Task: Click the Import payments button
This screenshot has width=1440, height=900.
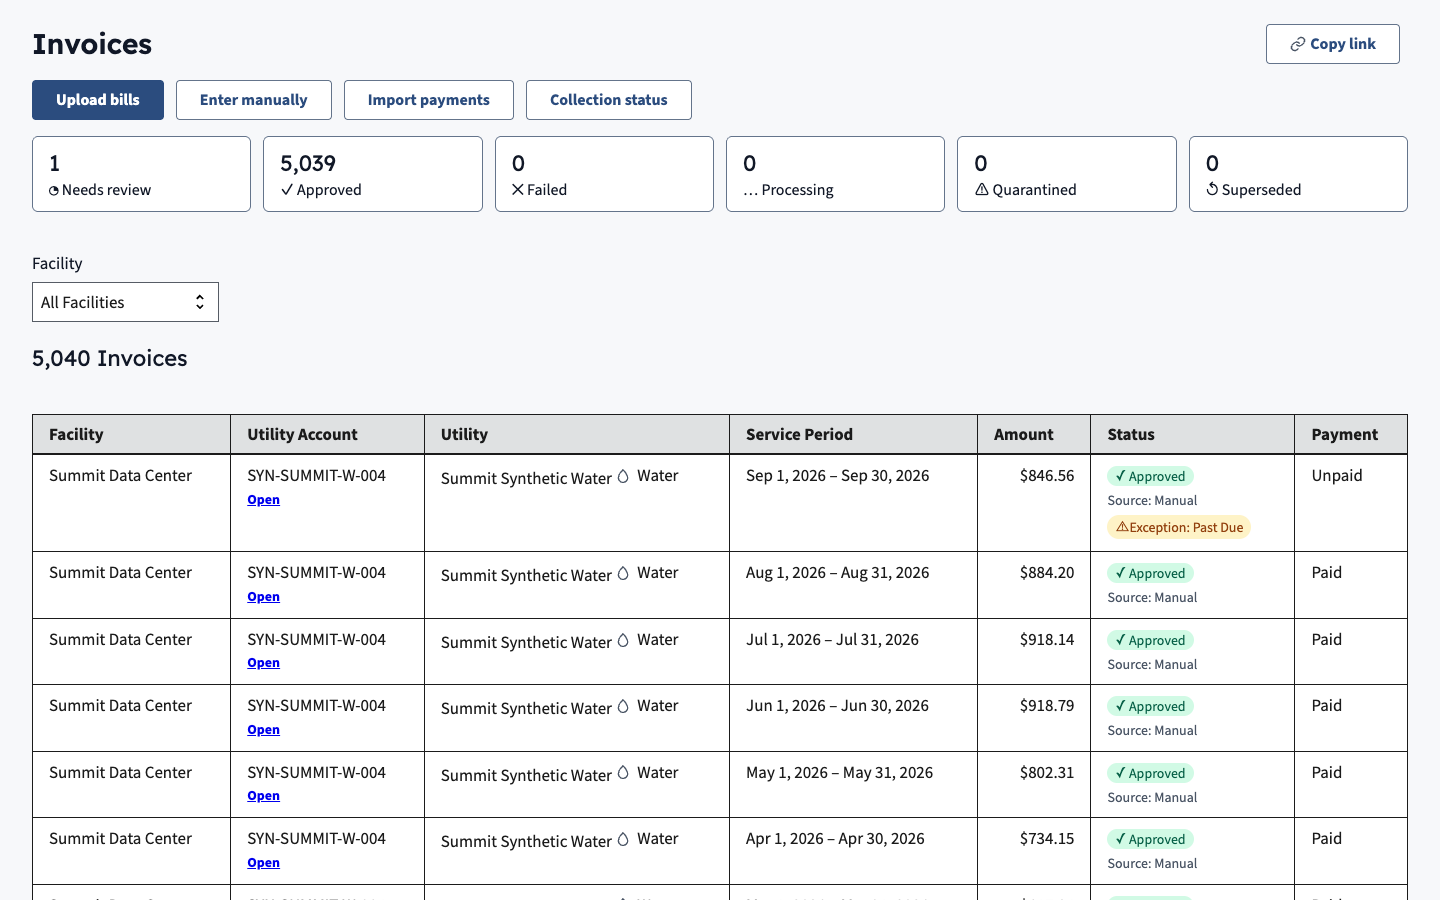Action: pos(429,100)
